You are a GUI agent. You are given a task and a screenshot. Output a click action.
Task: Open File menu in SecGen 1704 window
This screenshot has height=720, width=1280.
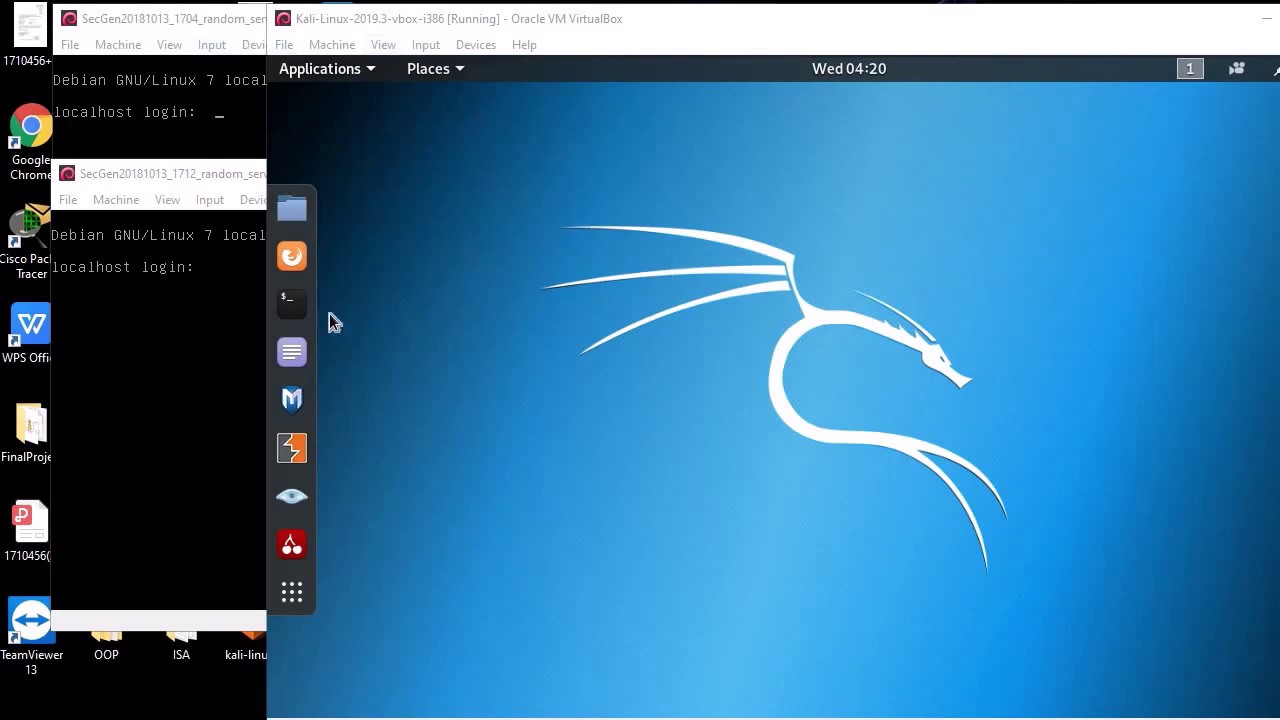tap(70, 44)
